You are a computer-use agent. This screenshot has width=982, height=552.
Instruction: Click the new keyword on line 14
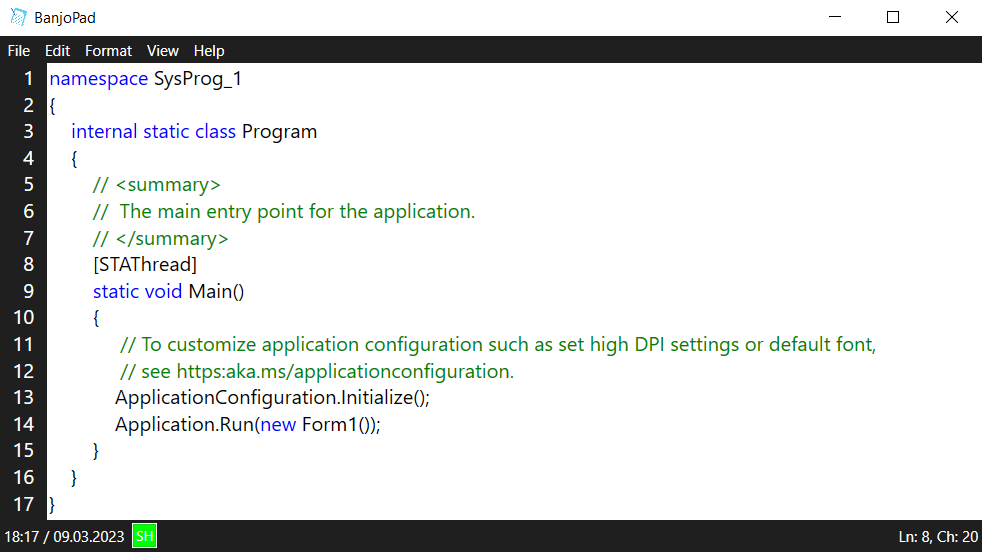tap(278, 425)
